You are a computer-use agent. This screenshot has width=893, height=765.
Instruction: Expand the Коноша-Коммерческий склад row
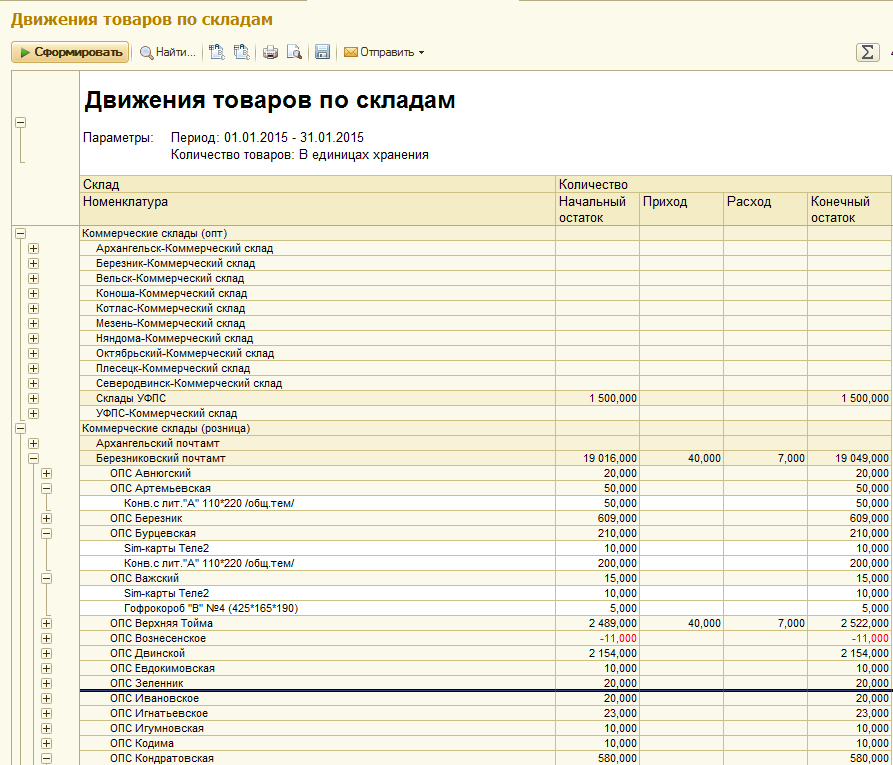coord(33,293)
